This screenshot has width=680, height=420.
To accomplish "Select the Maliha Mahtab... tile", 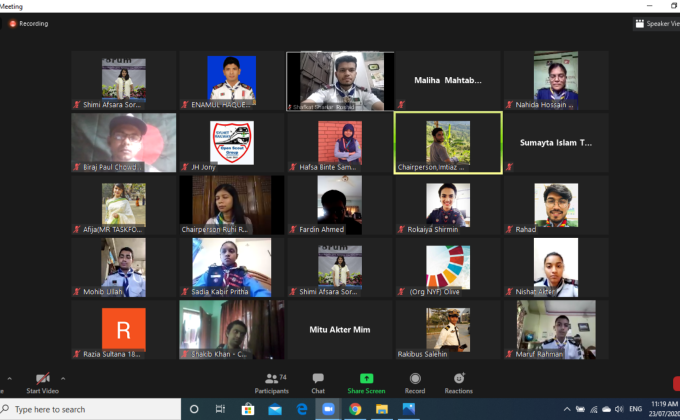I will (x=448, y=80).
